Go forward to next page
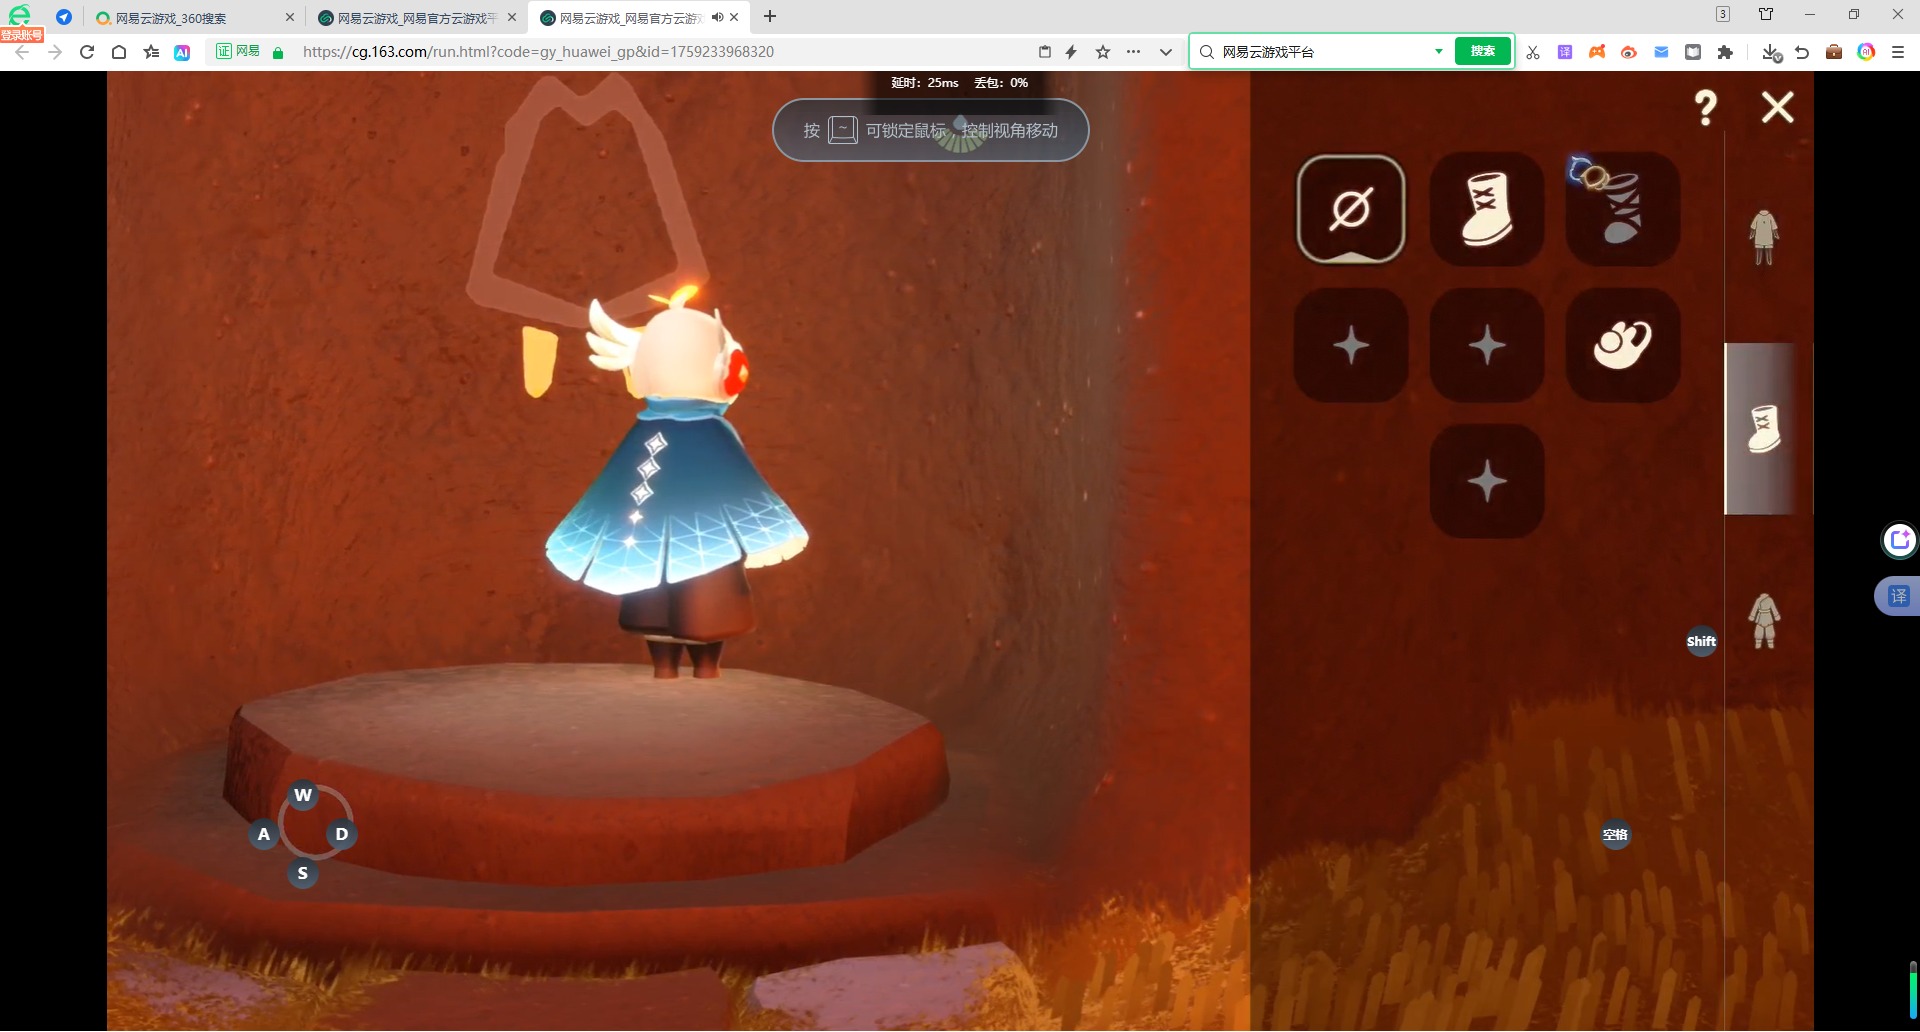Viewport: 1920px width, 1032px height. pos(55,52)
